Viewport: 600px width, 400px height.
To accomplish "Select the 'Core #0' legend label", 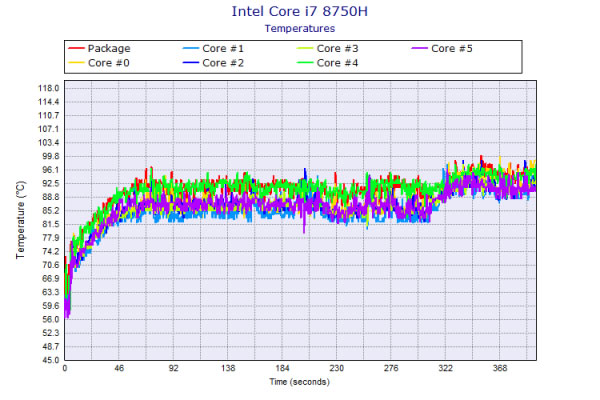I will 109,63.
